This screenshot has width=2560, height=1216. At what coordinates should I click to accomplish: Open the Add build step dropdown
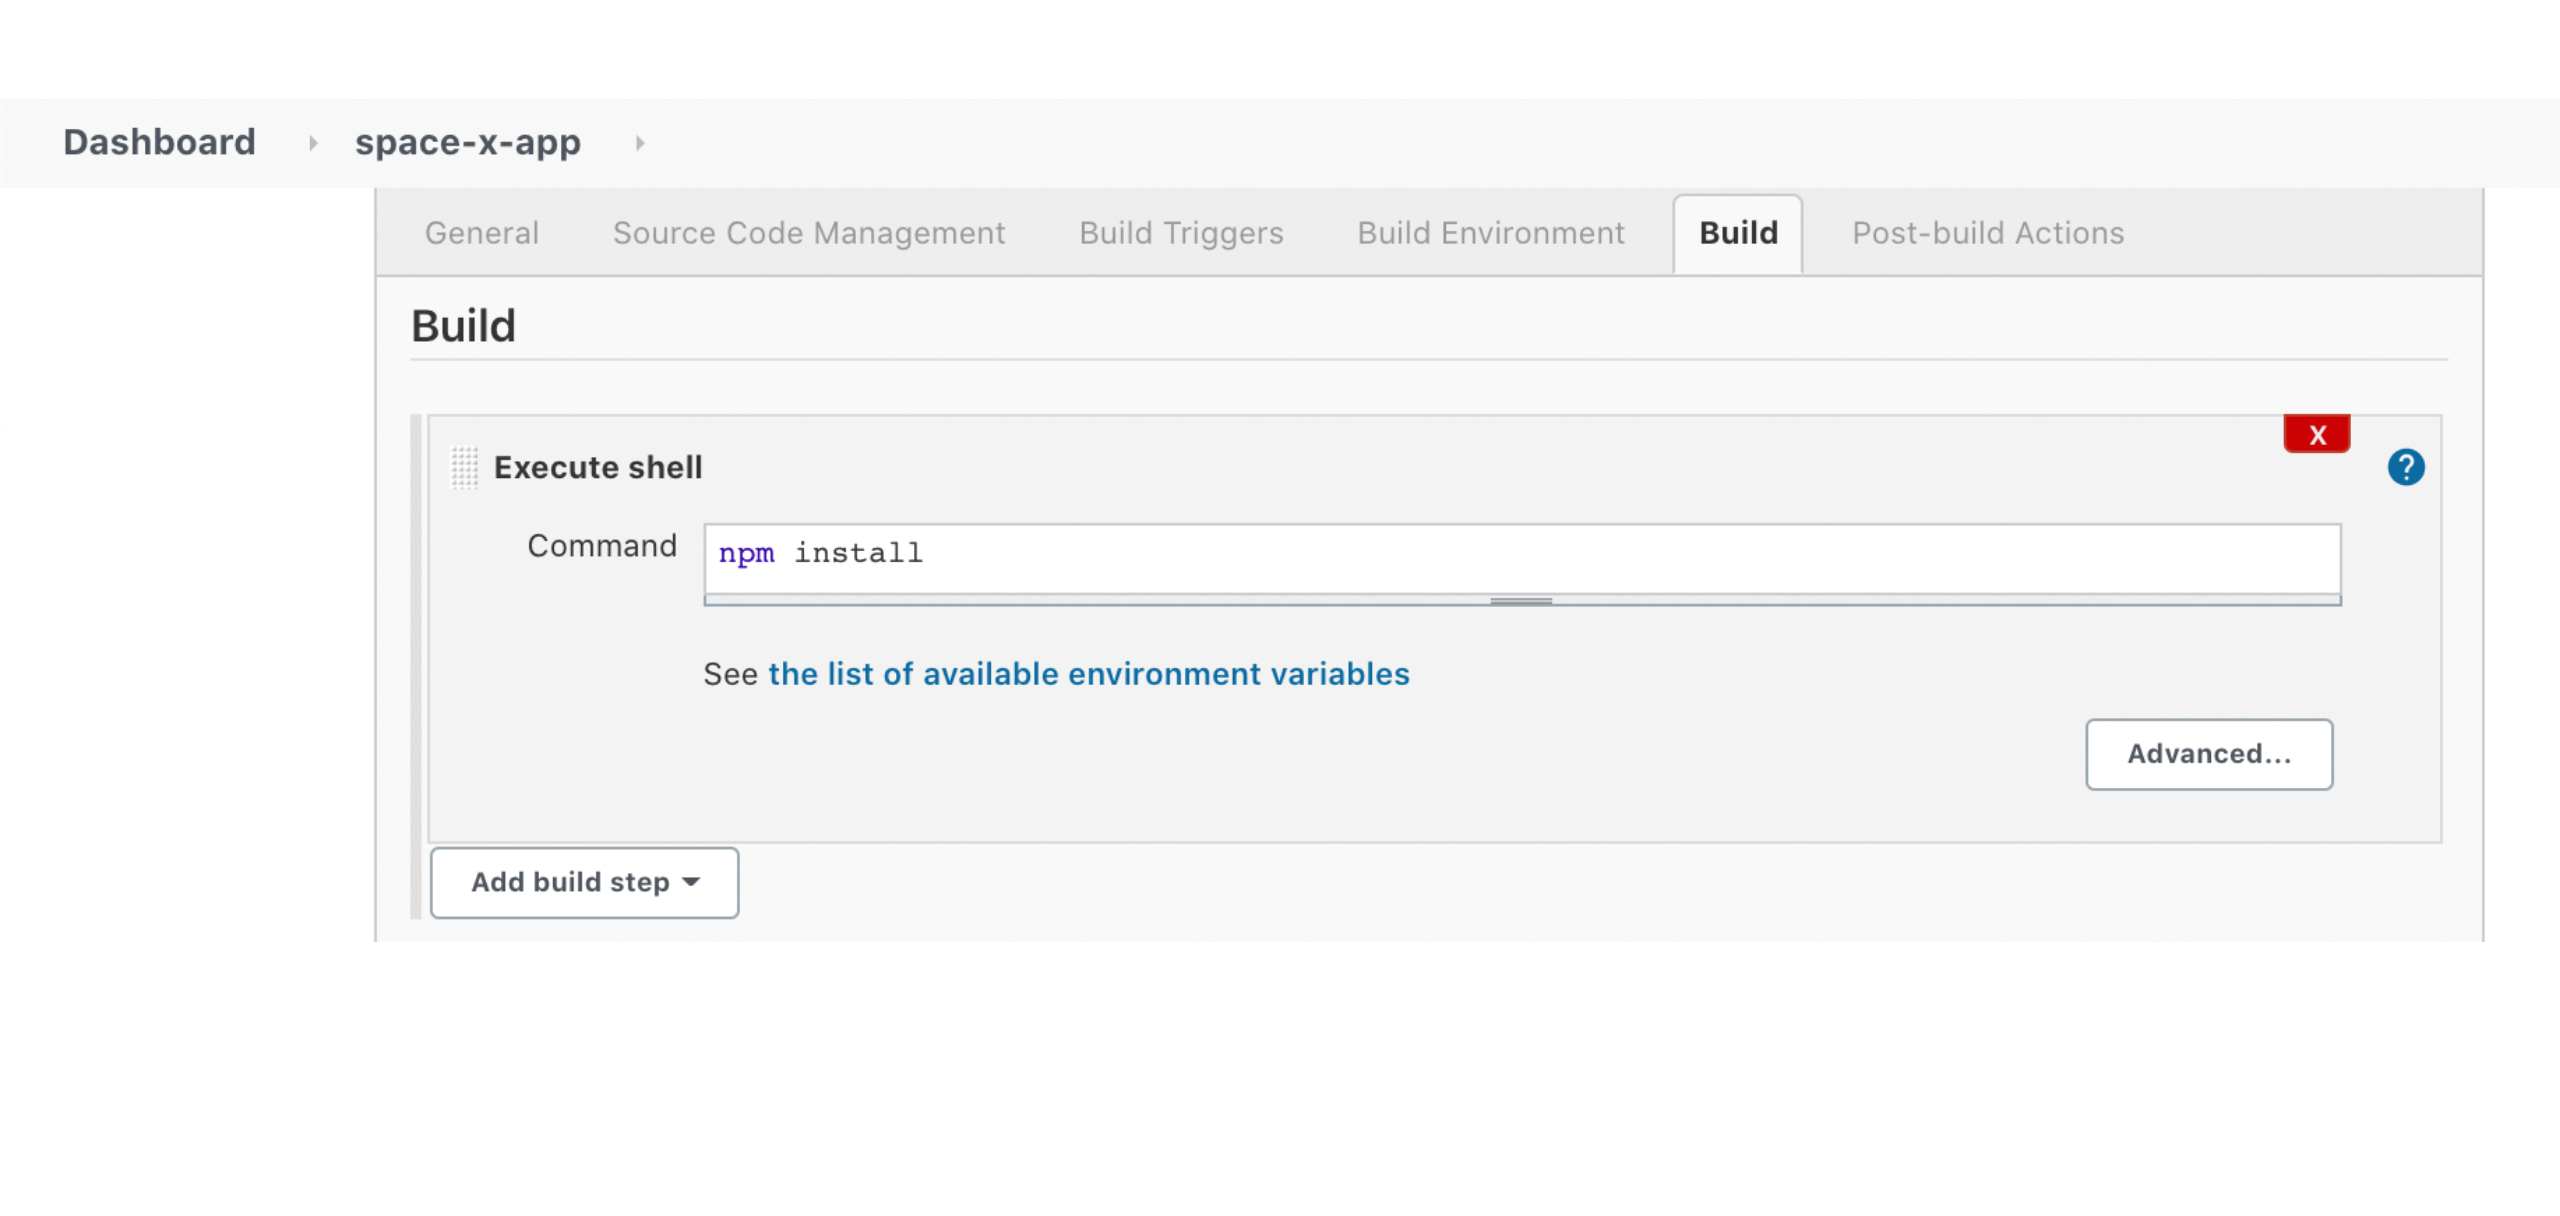click(x=584, y=882)
